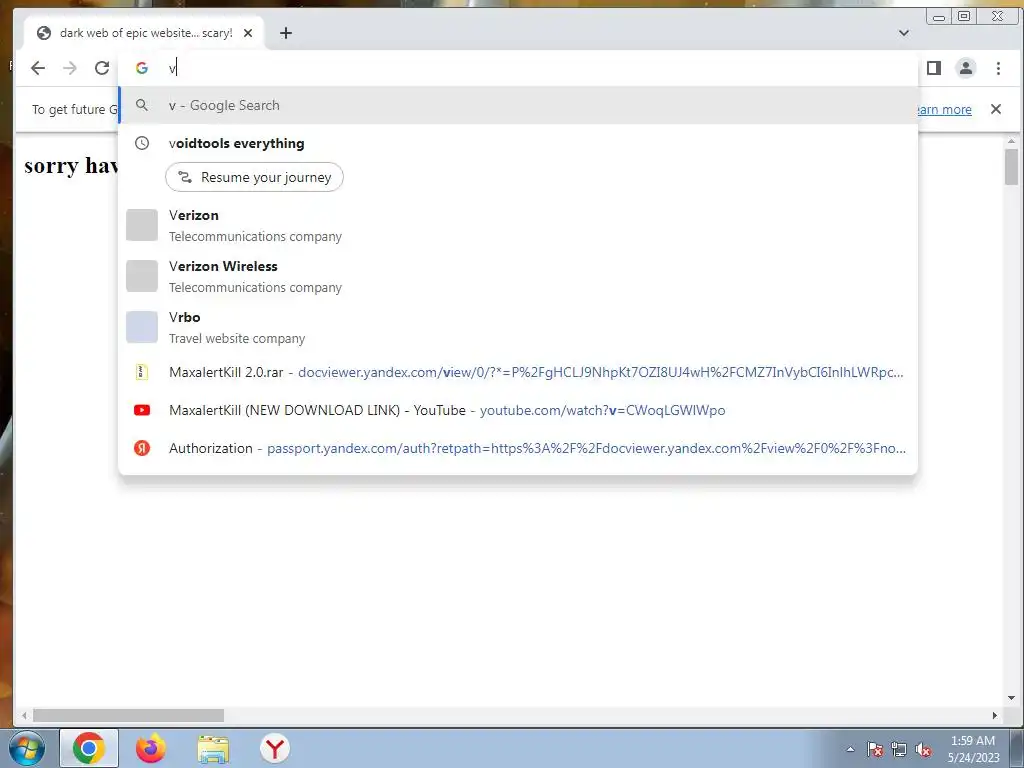This screenshot has height=768, width=1024.
Task: Click the clock history icon beside voidtools
Action: [x=142, y=143]
